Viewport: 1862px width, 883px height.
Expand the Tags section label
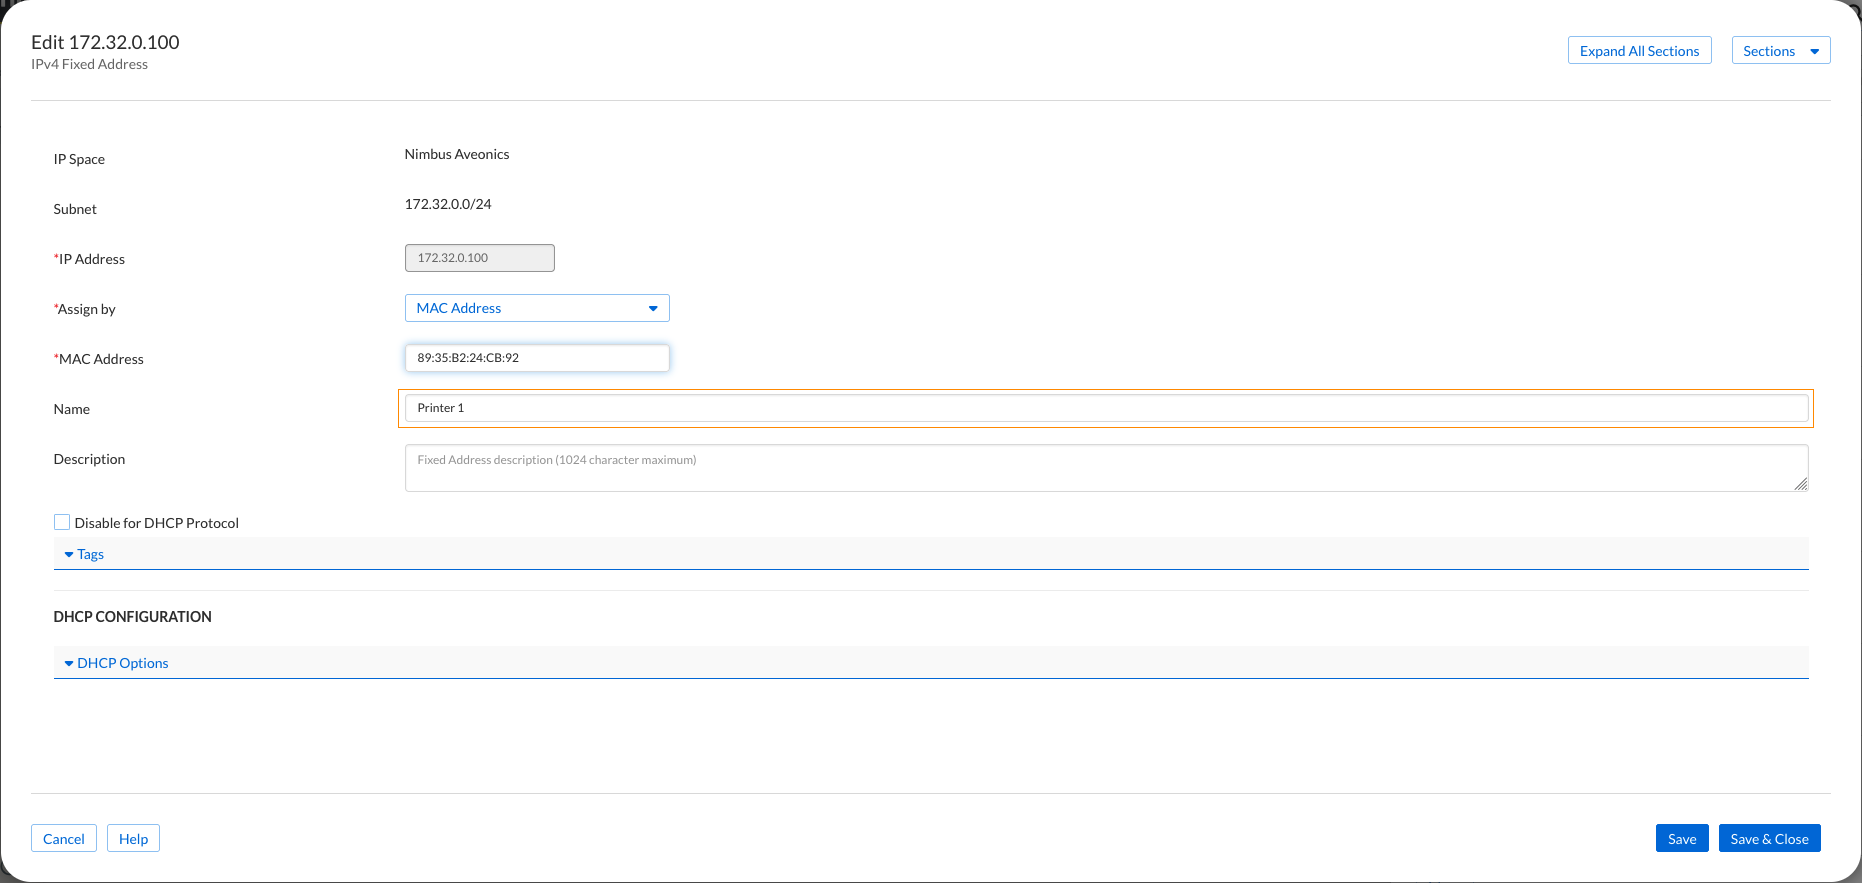pyautogui.click(x=91, y=554)
